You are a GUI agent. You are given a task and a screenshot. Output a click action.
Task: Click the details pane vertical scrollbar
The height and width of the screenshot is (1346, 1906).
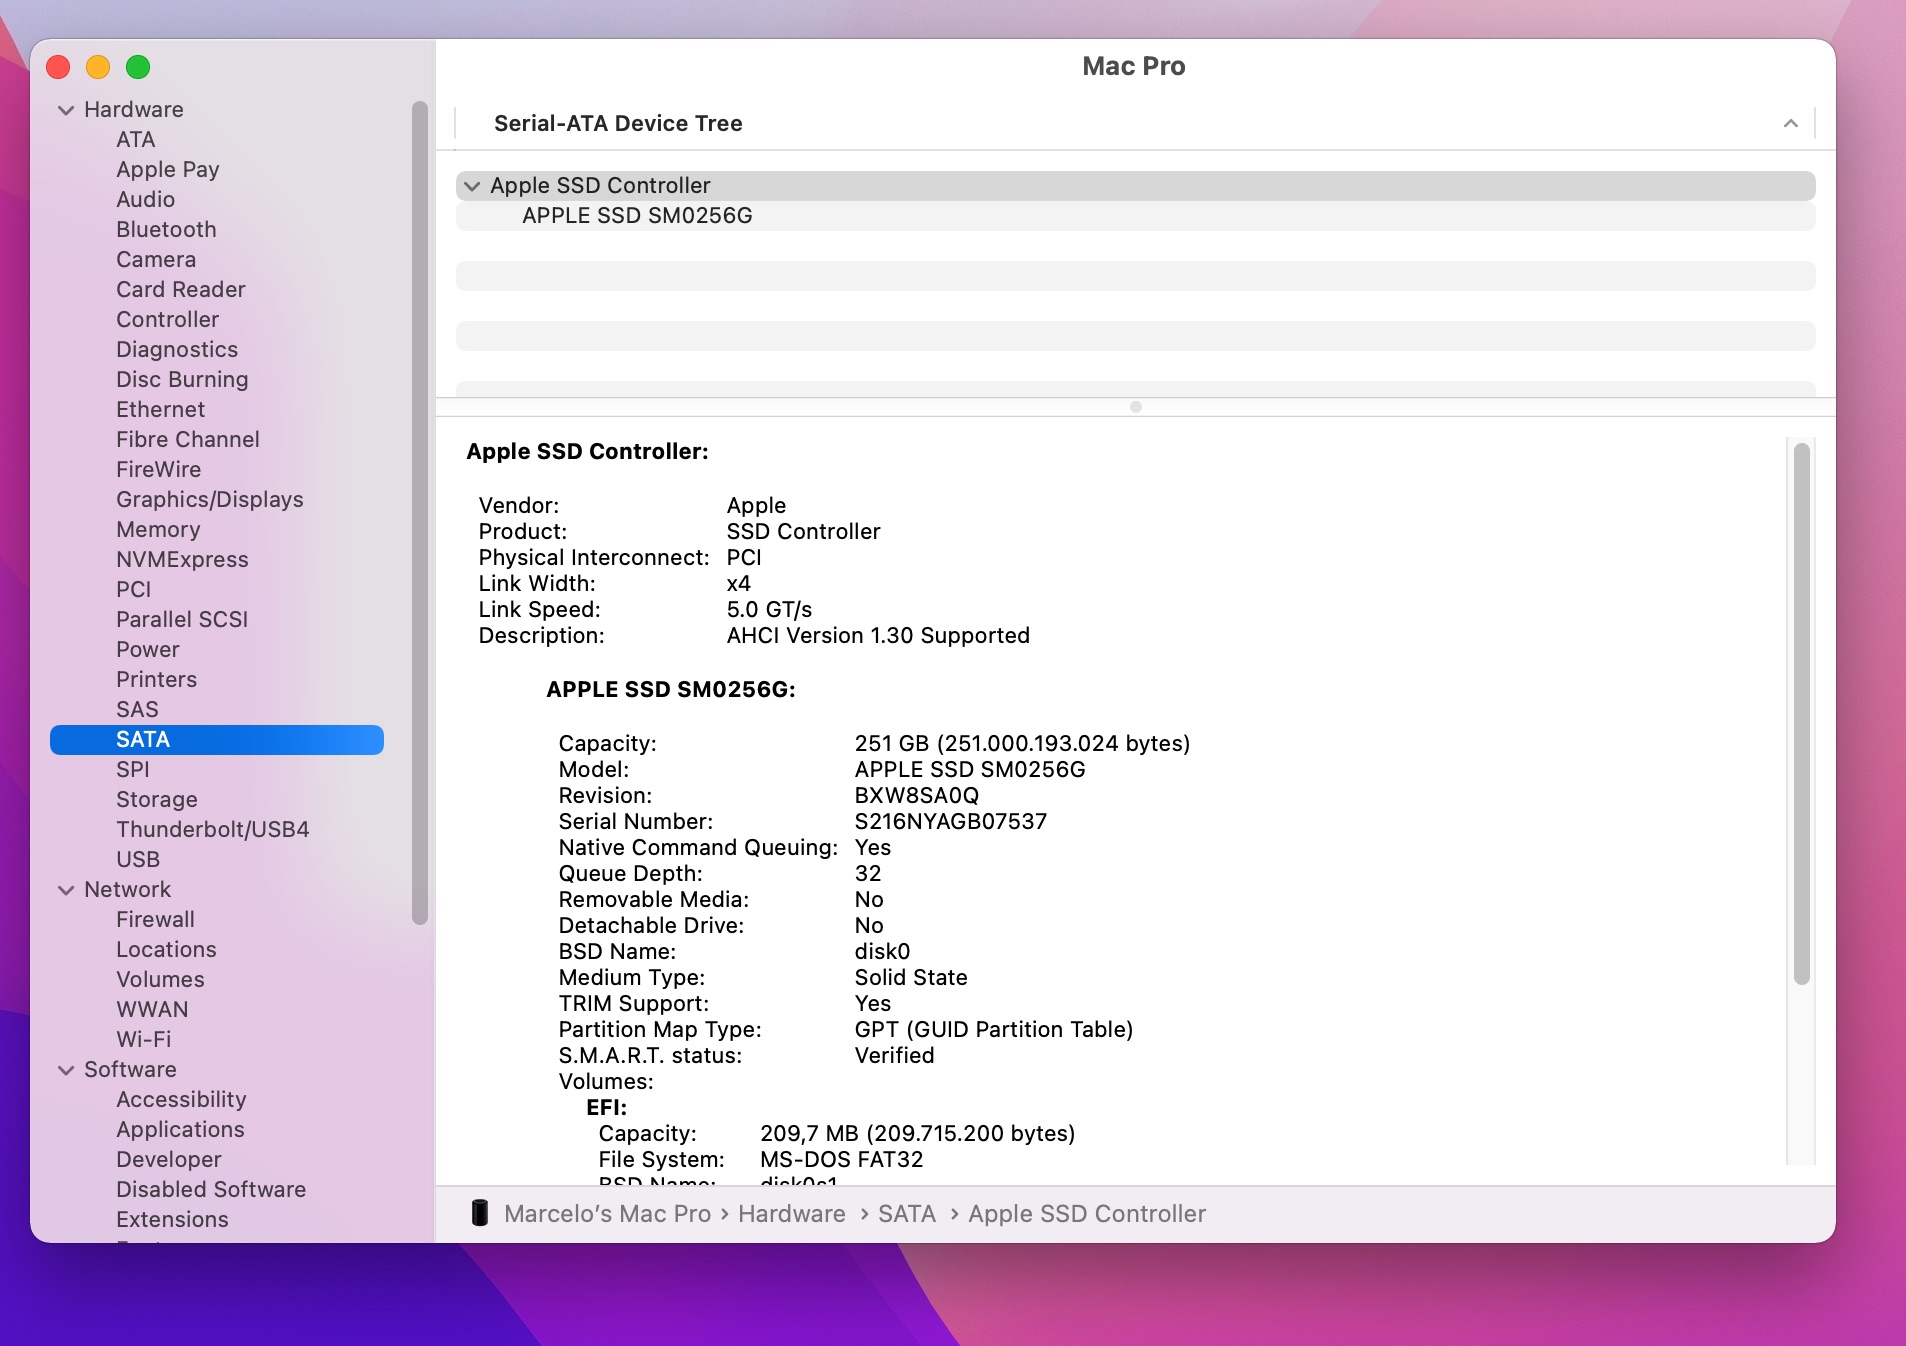[1801, 714]
